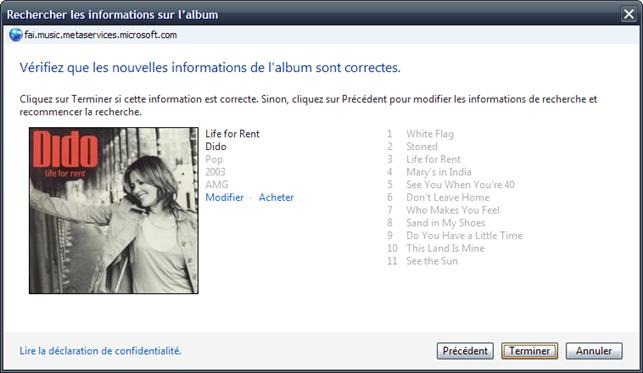643x373 pixels.
Task: Select Mary's in India track
Action: (438, 172)
